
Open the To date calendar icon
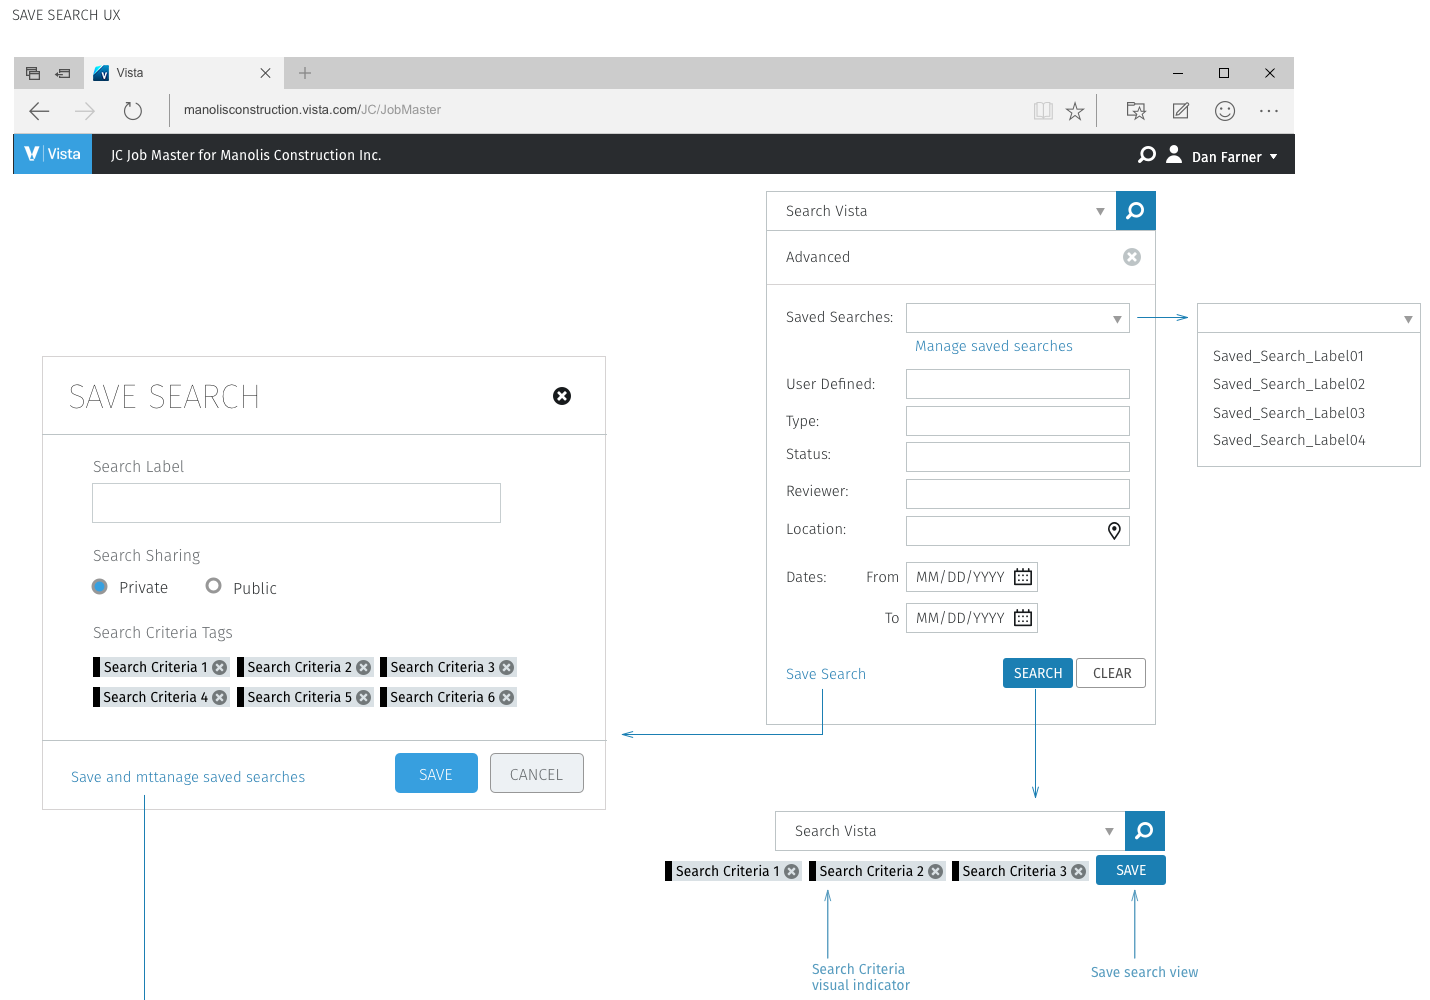click(1023, 618)
